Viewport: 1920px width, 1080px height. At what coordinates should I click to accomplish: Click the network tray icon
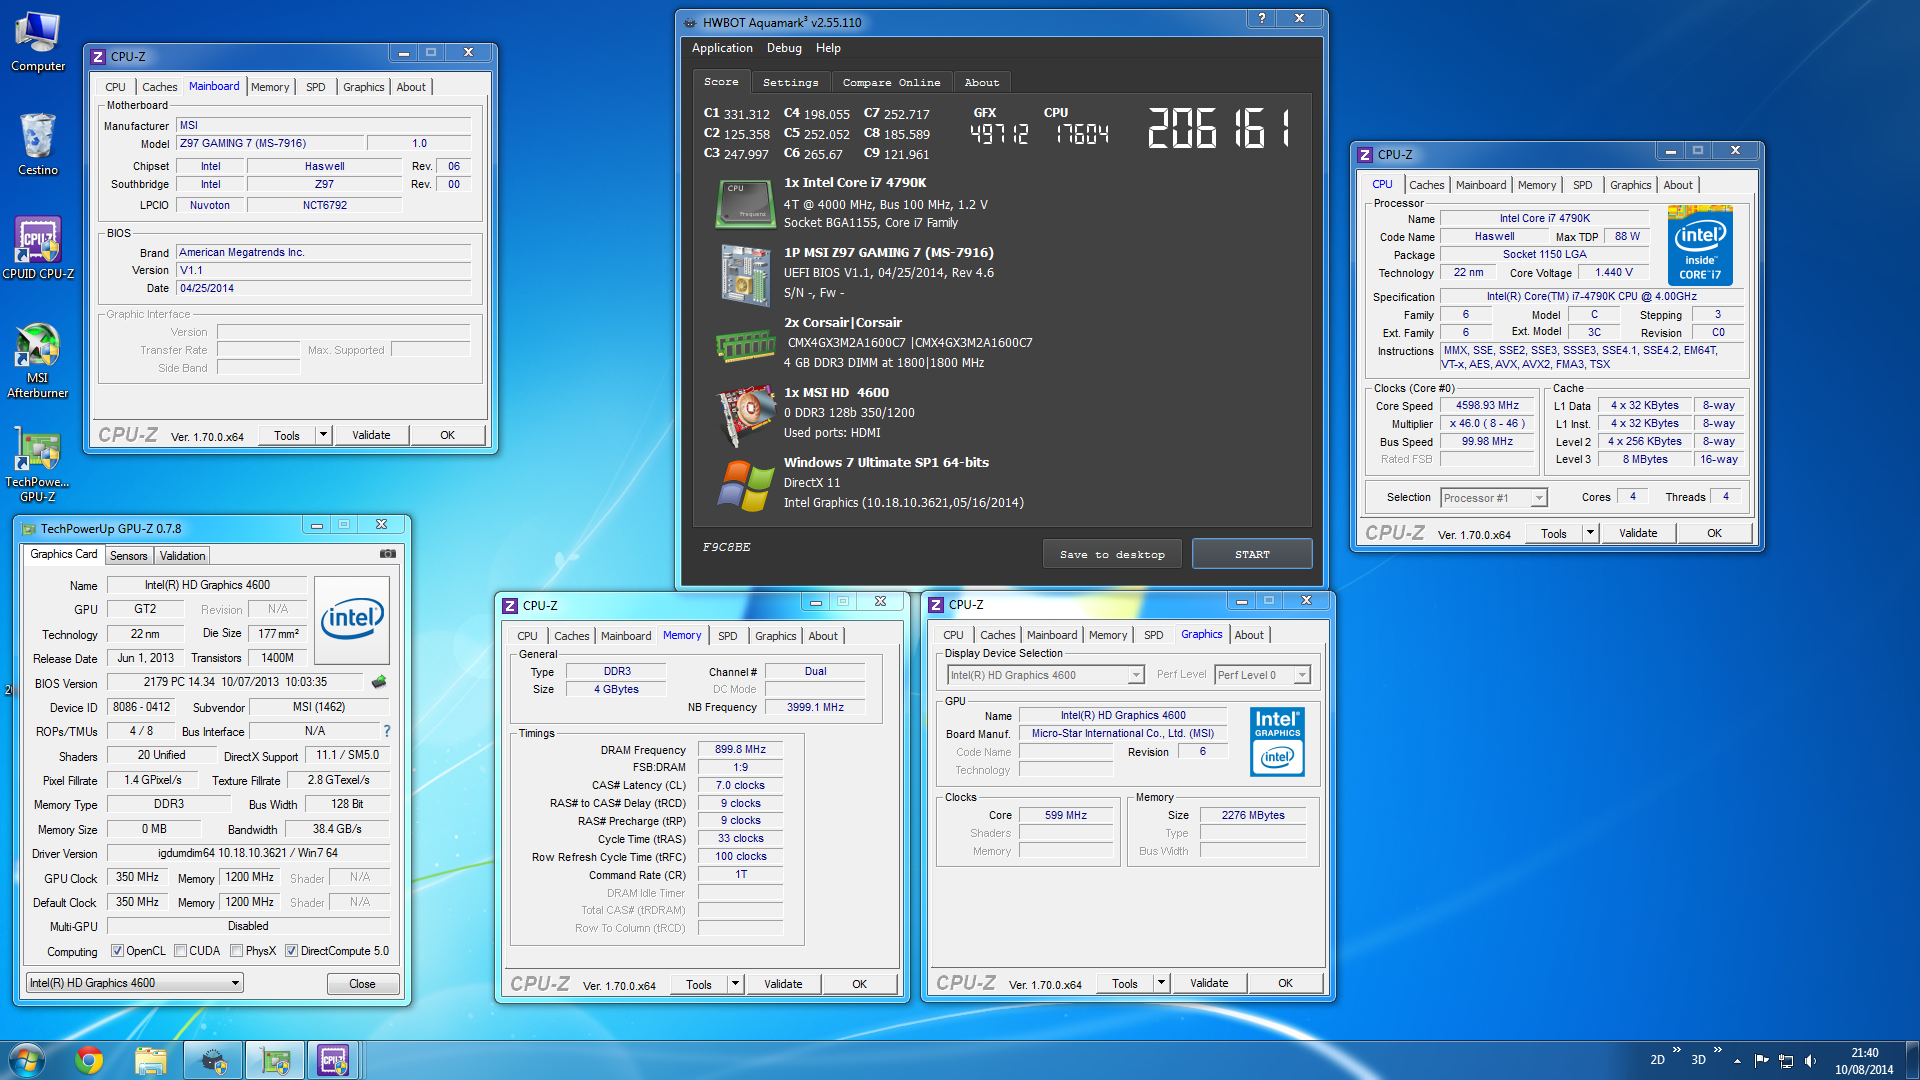coord(1786,1061)
